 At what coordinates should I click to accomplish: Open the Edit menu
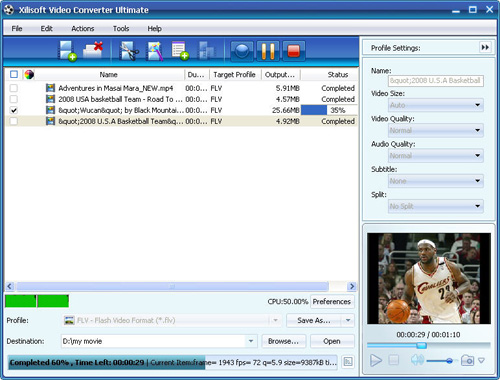[x=46, y=29]
